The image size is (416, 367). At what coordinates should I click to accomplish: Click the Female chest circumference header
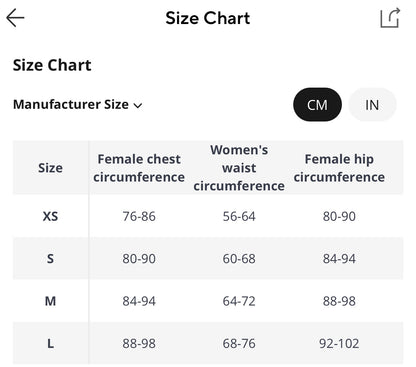[139, 168]
